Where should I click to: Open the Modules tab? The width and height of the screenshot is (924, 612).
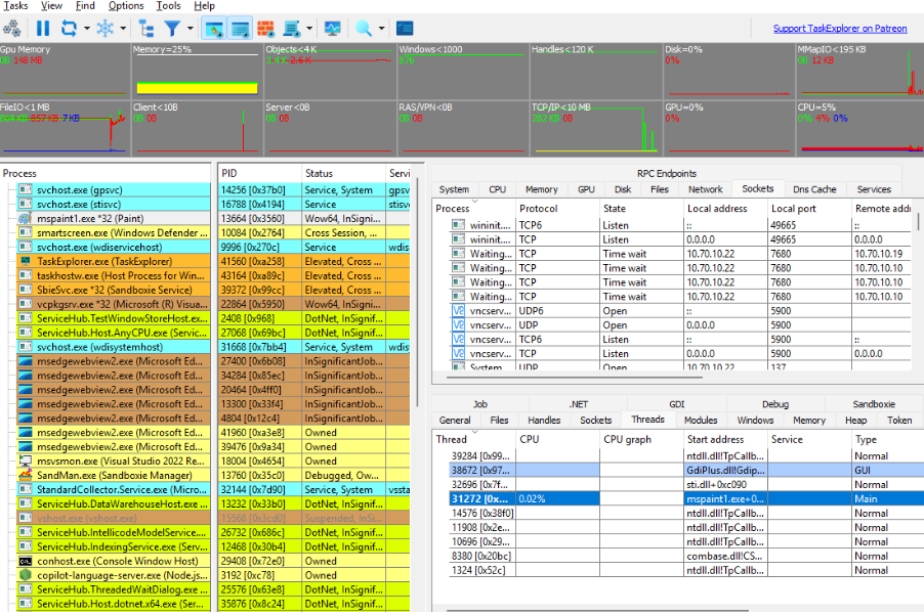(x=700, y=420)
